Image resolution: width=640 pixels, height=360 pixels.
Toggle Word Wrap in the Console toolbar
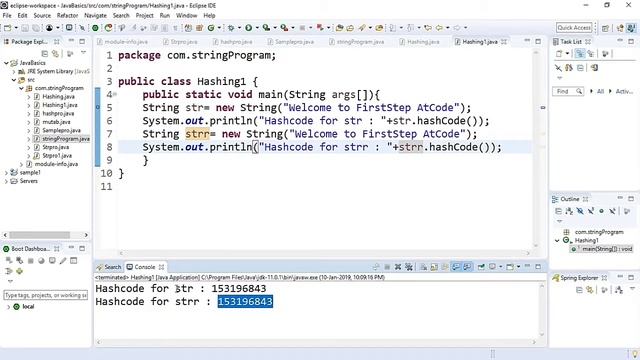(445, 267)
